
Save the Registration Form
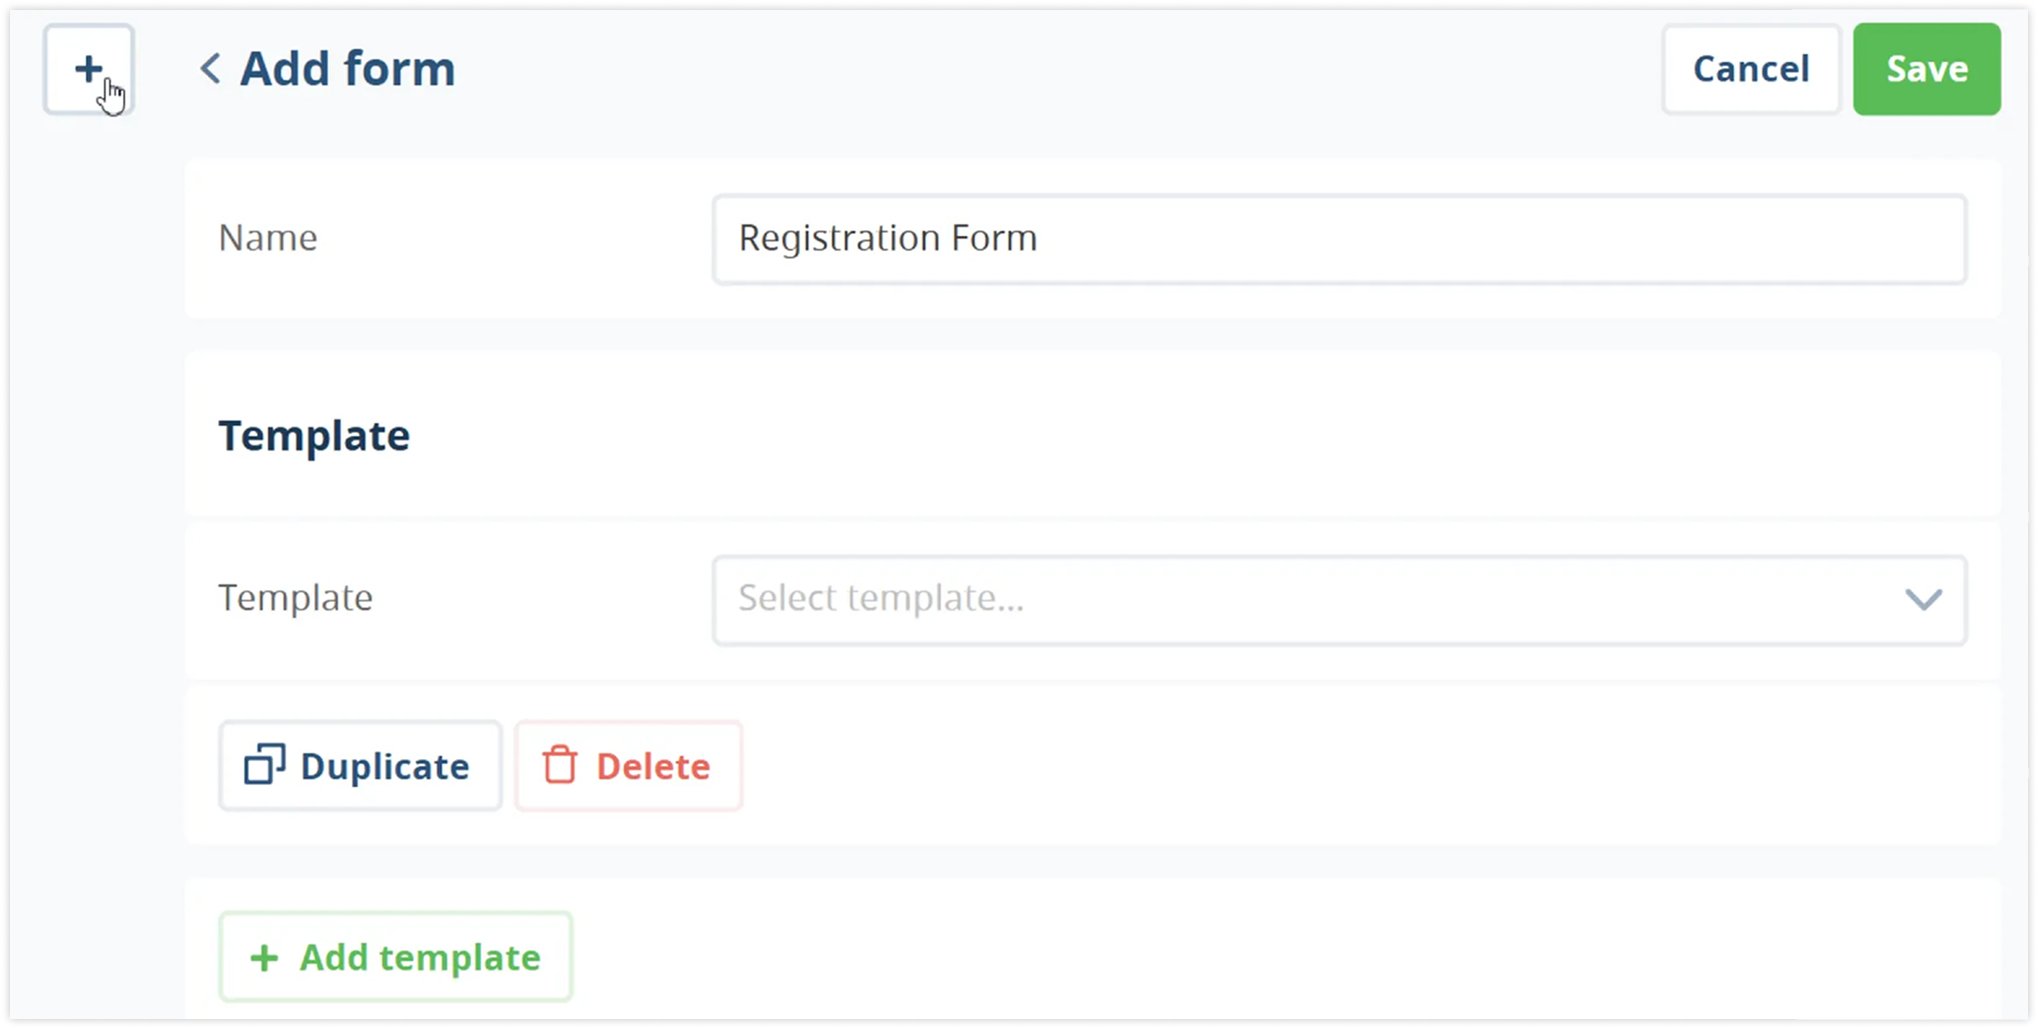coord(1925,69)
